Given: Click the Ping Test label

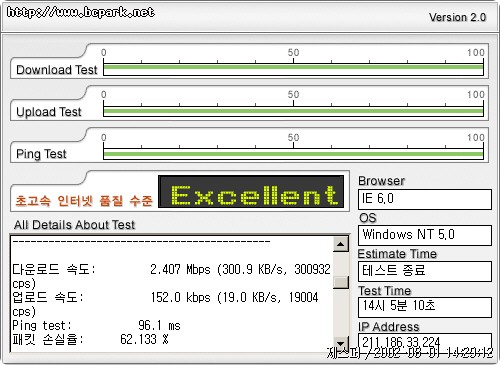Looking at the screenshot, I should click(41, 154).
